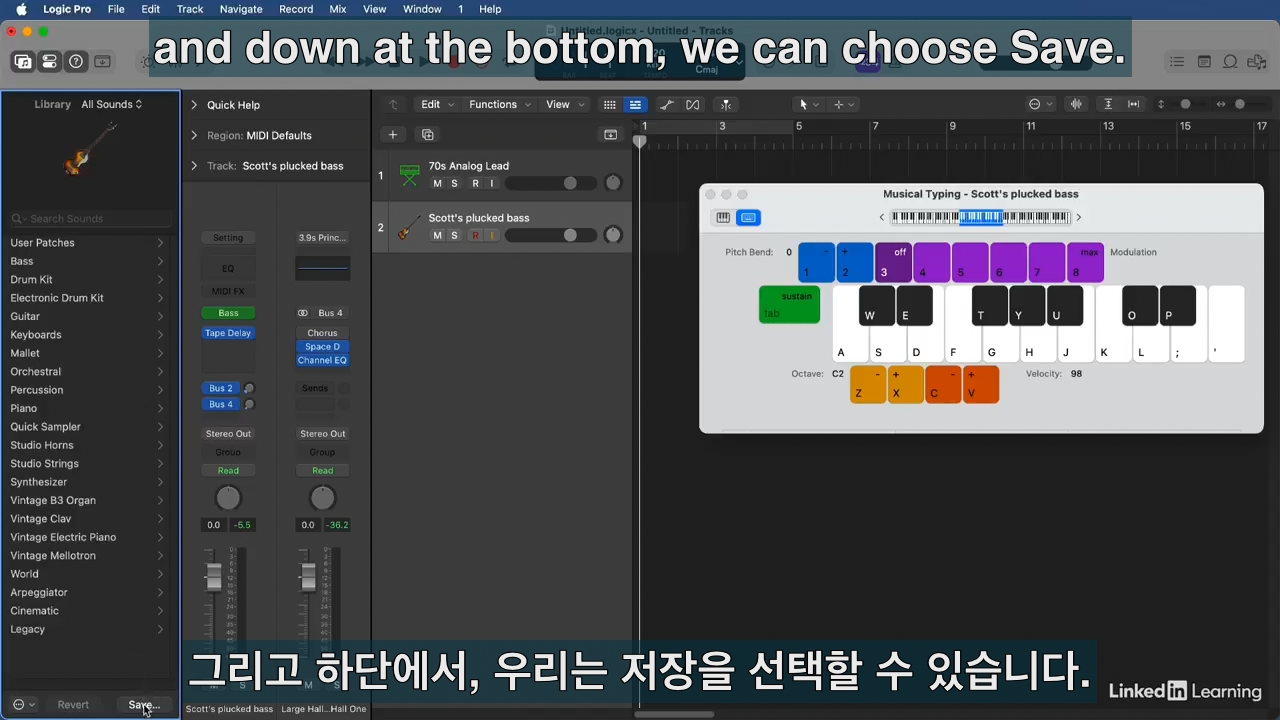Toggle the Inspector button in control bar
The width and height of the screenshot is (1280, 720).
pos(49,62)
